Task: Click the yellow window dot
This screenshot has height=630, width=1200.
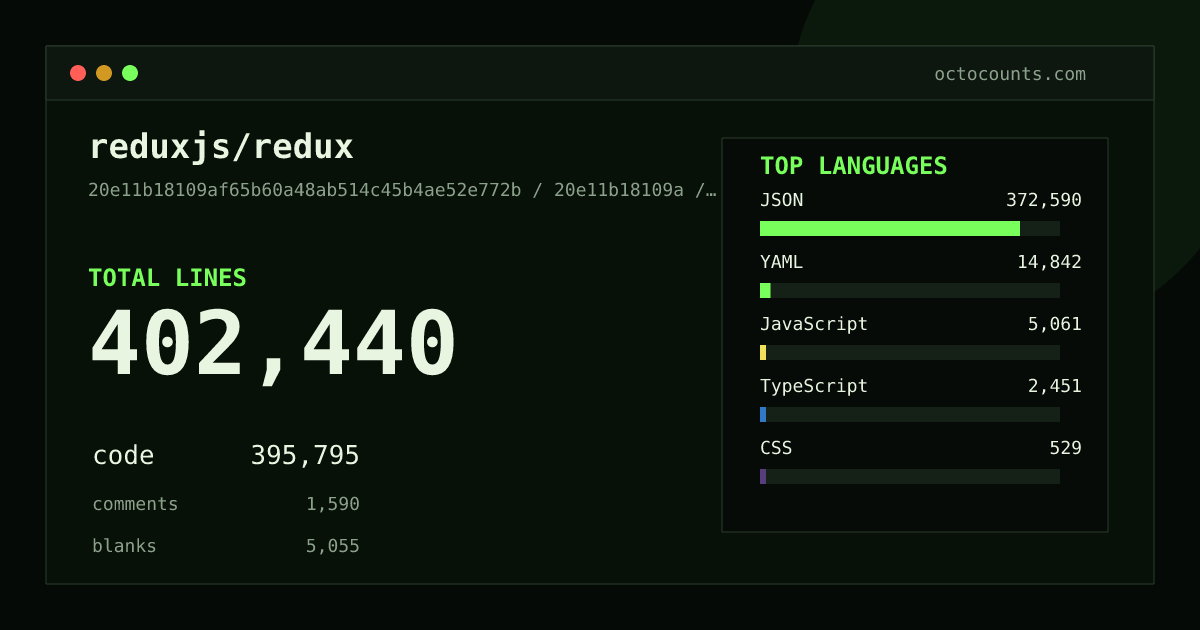Action: [x=104, y=73]
